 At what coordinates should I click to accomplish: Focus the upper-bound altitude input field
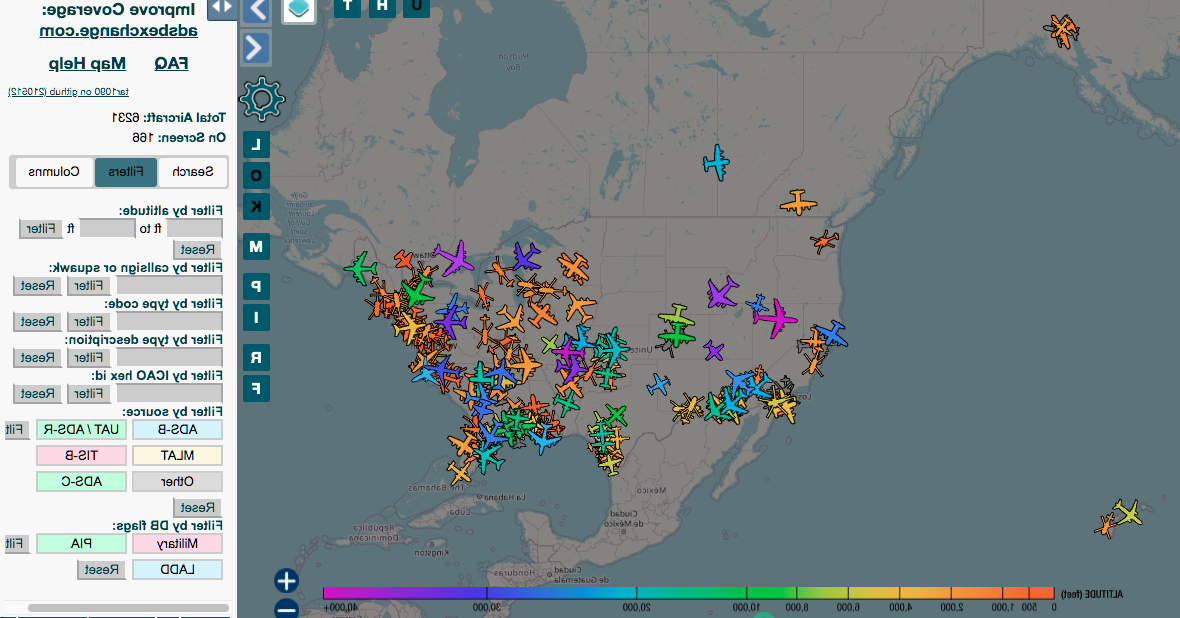click(x=108, y=229)
